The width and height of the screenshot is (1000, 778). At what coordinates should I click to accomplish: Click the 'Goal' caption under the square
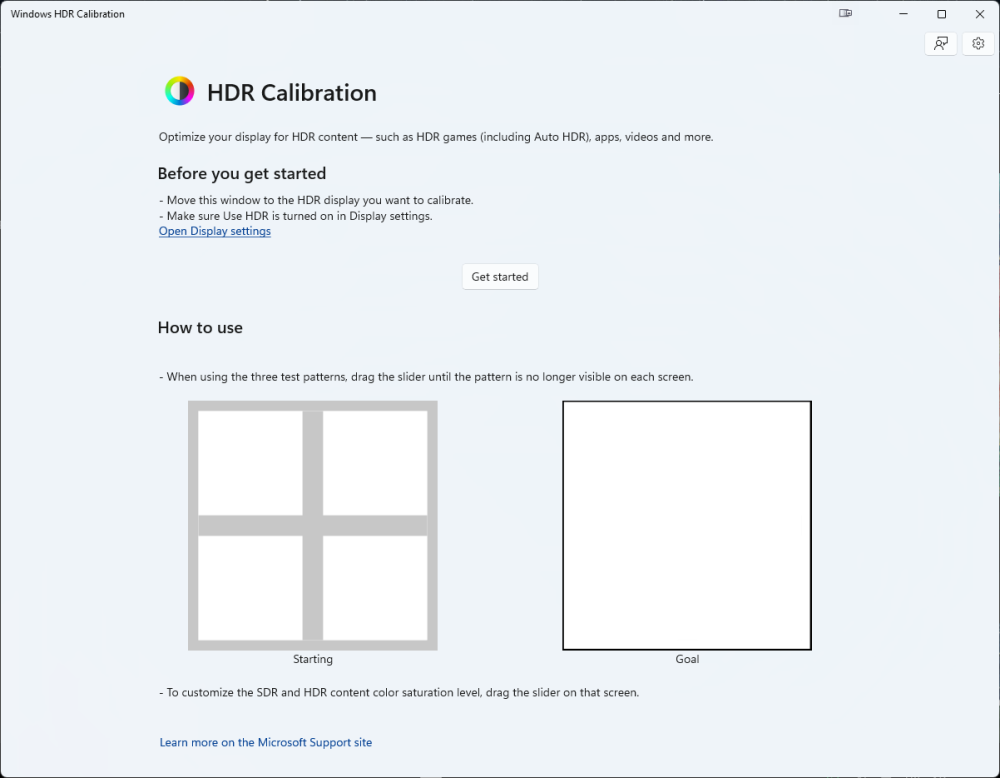pyautogui.click(x=687, y=659)
